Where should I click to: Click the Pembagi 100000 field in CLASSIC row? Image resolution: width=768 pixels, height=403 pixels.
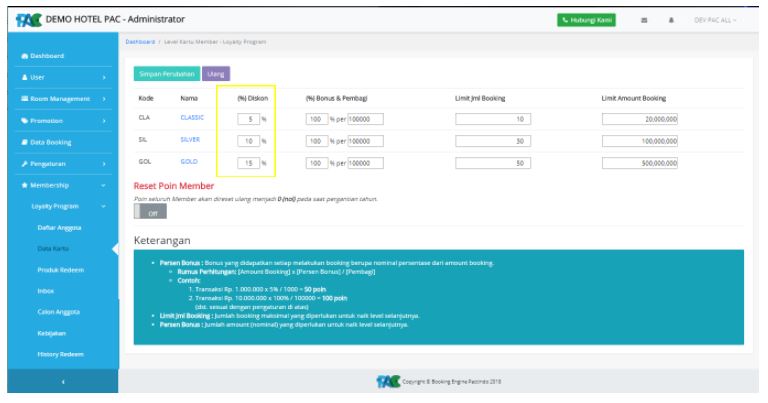pyautogui.click(x=365, y=119)
